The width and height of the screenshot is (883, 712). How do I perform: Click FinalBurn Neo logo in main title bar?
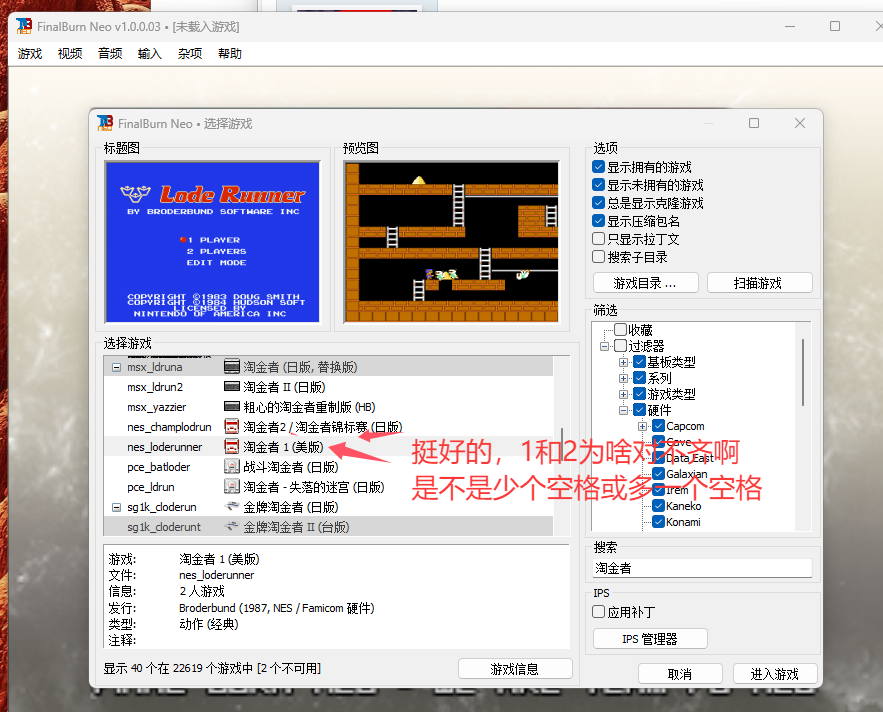[x=24, y=26]
